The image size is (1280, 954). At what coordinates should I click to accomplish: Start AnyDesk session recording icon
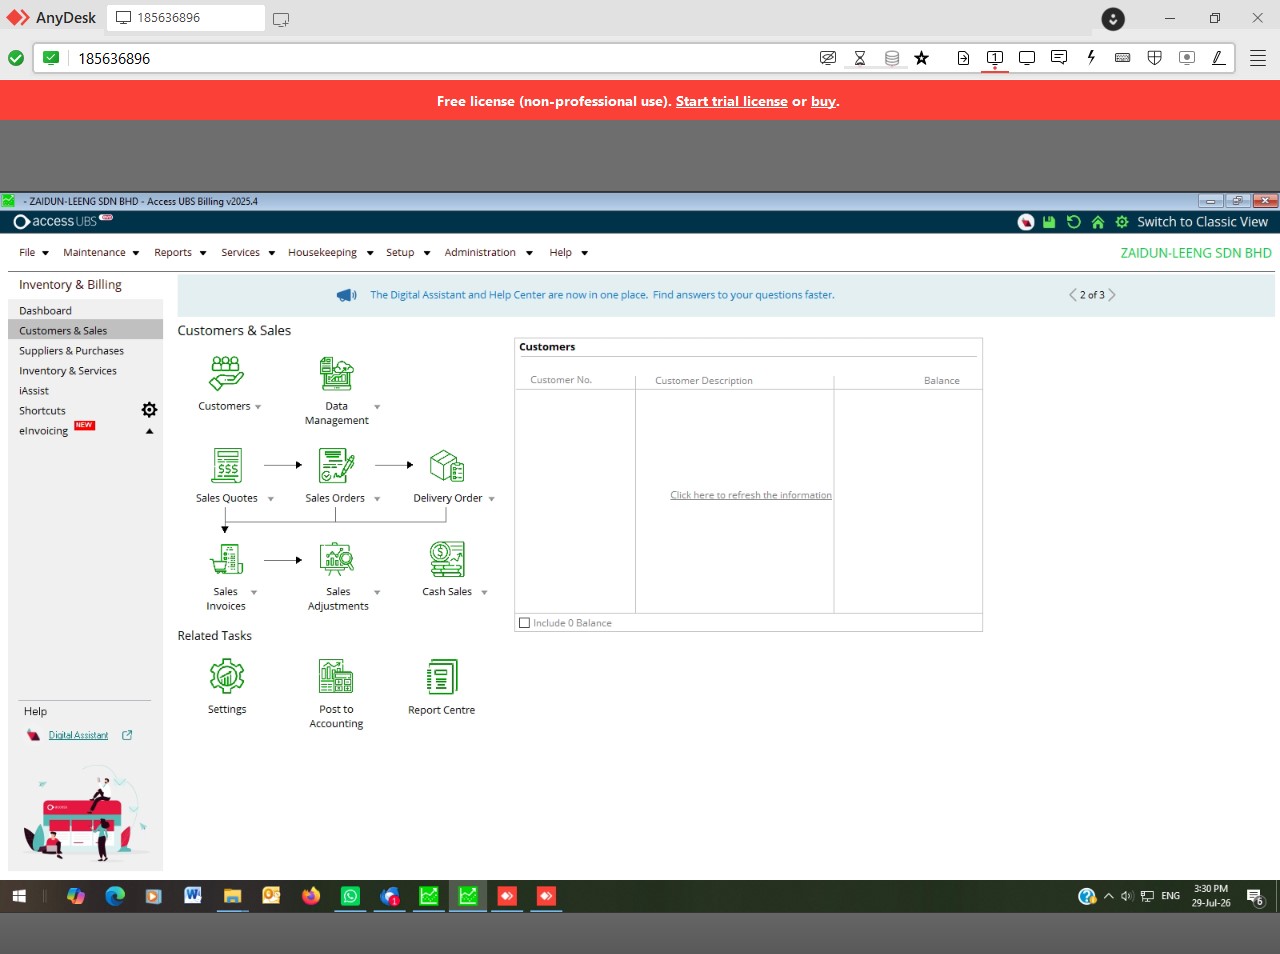(1187, 58)
